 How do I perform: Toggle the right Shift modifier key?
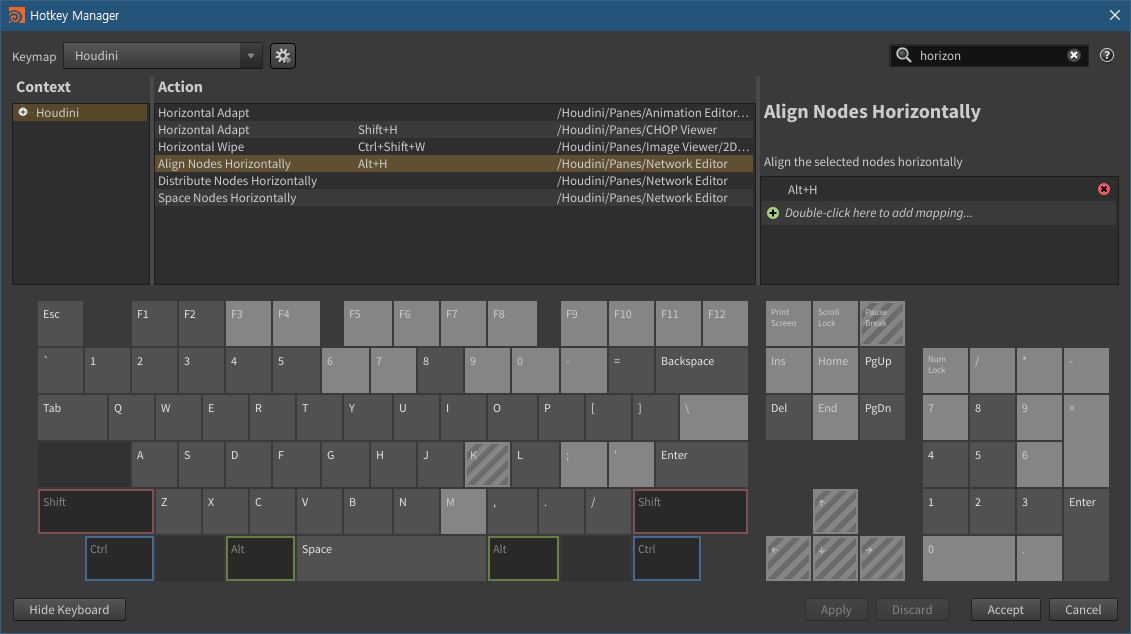(690, 511)
